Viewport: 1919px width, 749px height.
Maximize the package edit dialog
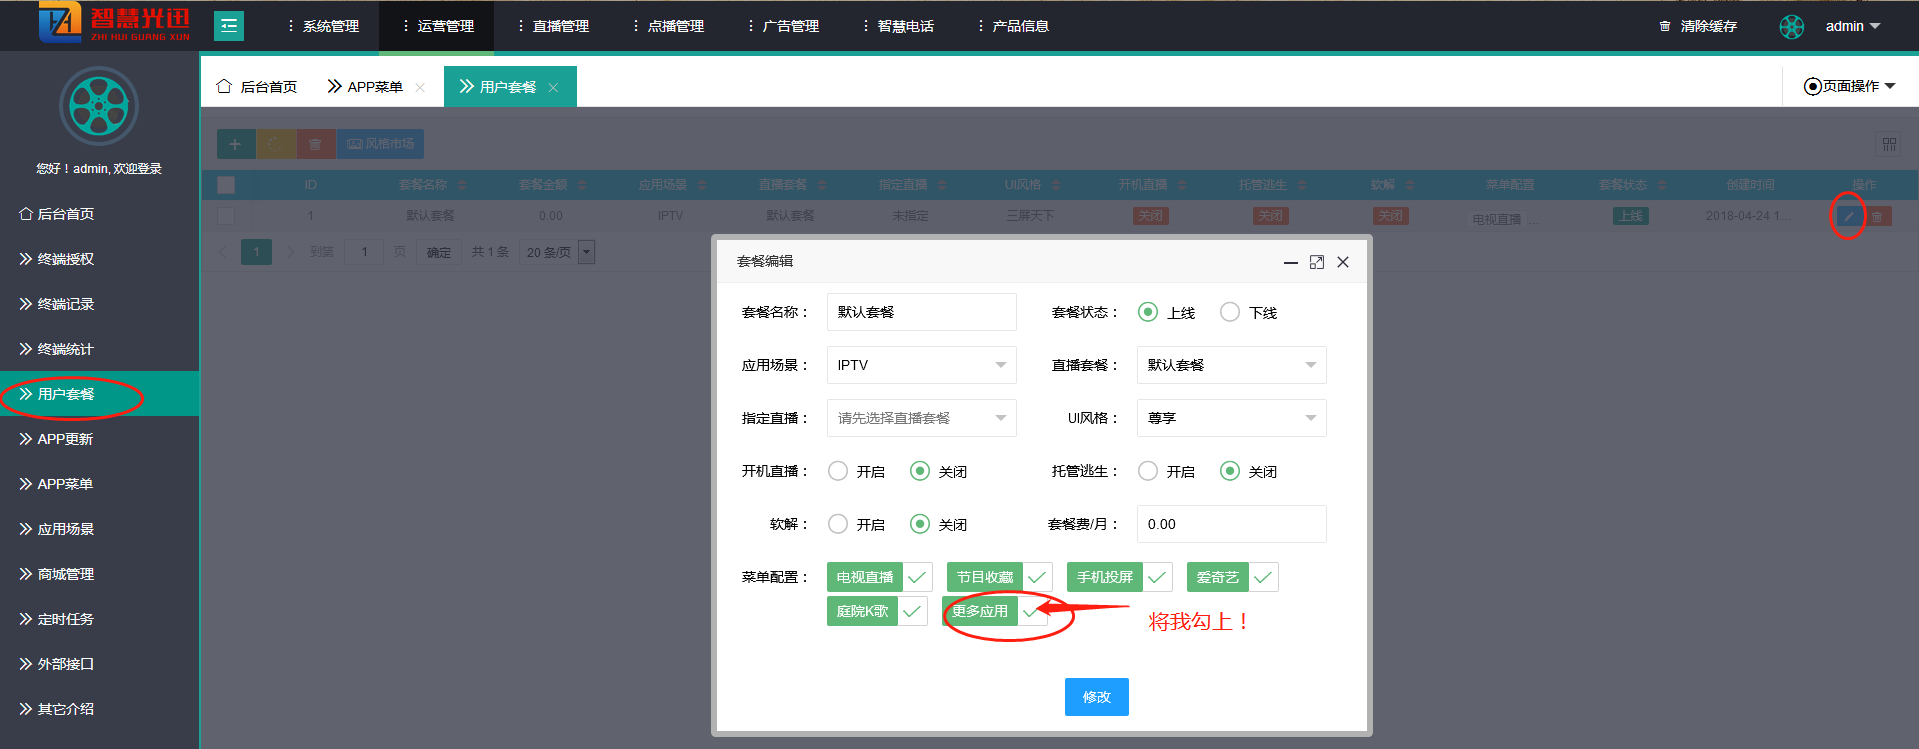(x=1317, y=262)
